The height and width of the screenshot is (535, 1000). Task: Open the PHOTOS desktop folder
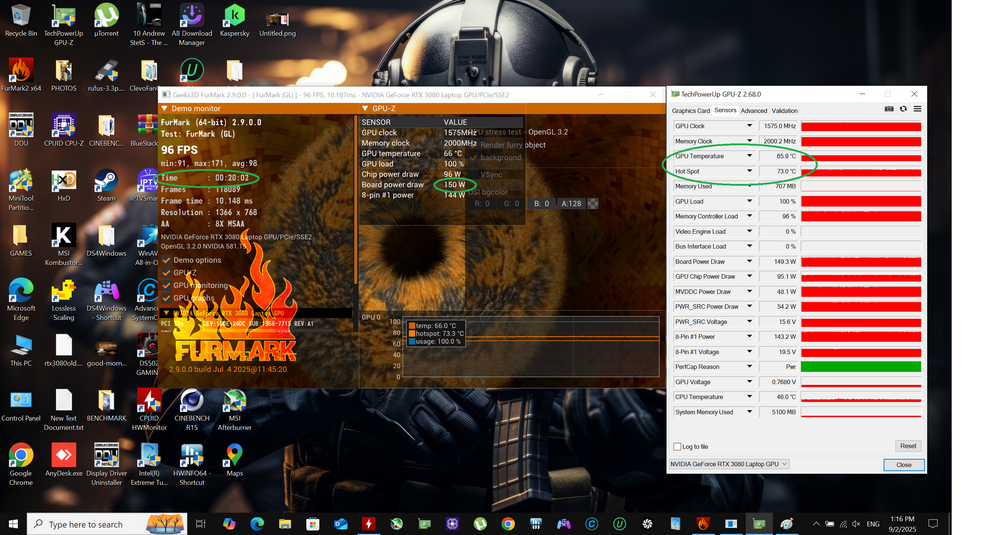click(63, 75)
